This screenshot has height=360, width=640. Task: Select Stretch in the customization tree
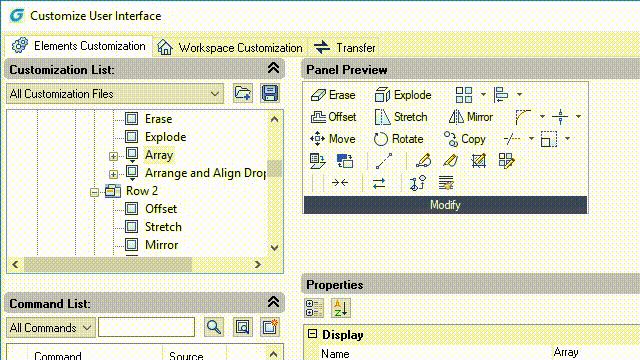click(163, 227)
